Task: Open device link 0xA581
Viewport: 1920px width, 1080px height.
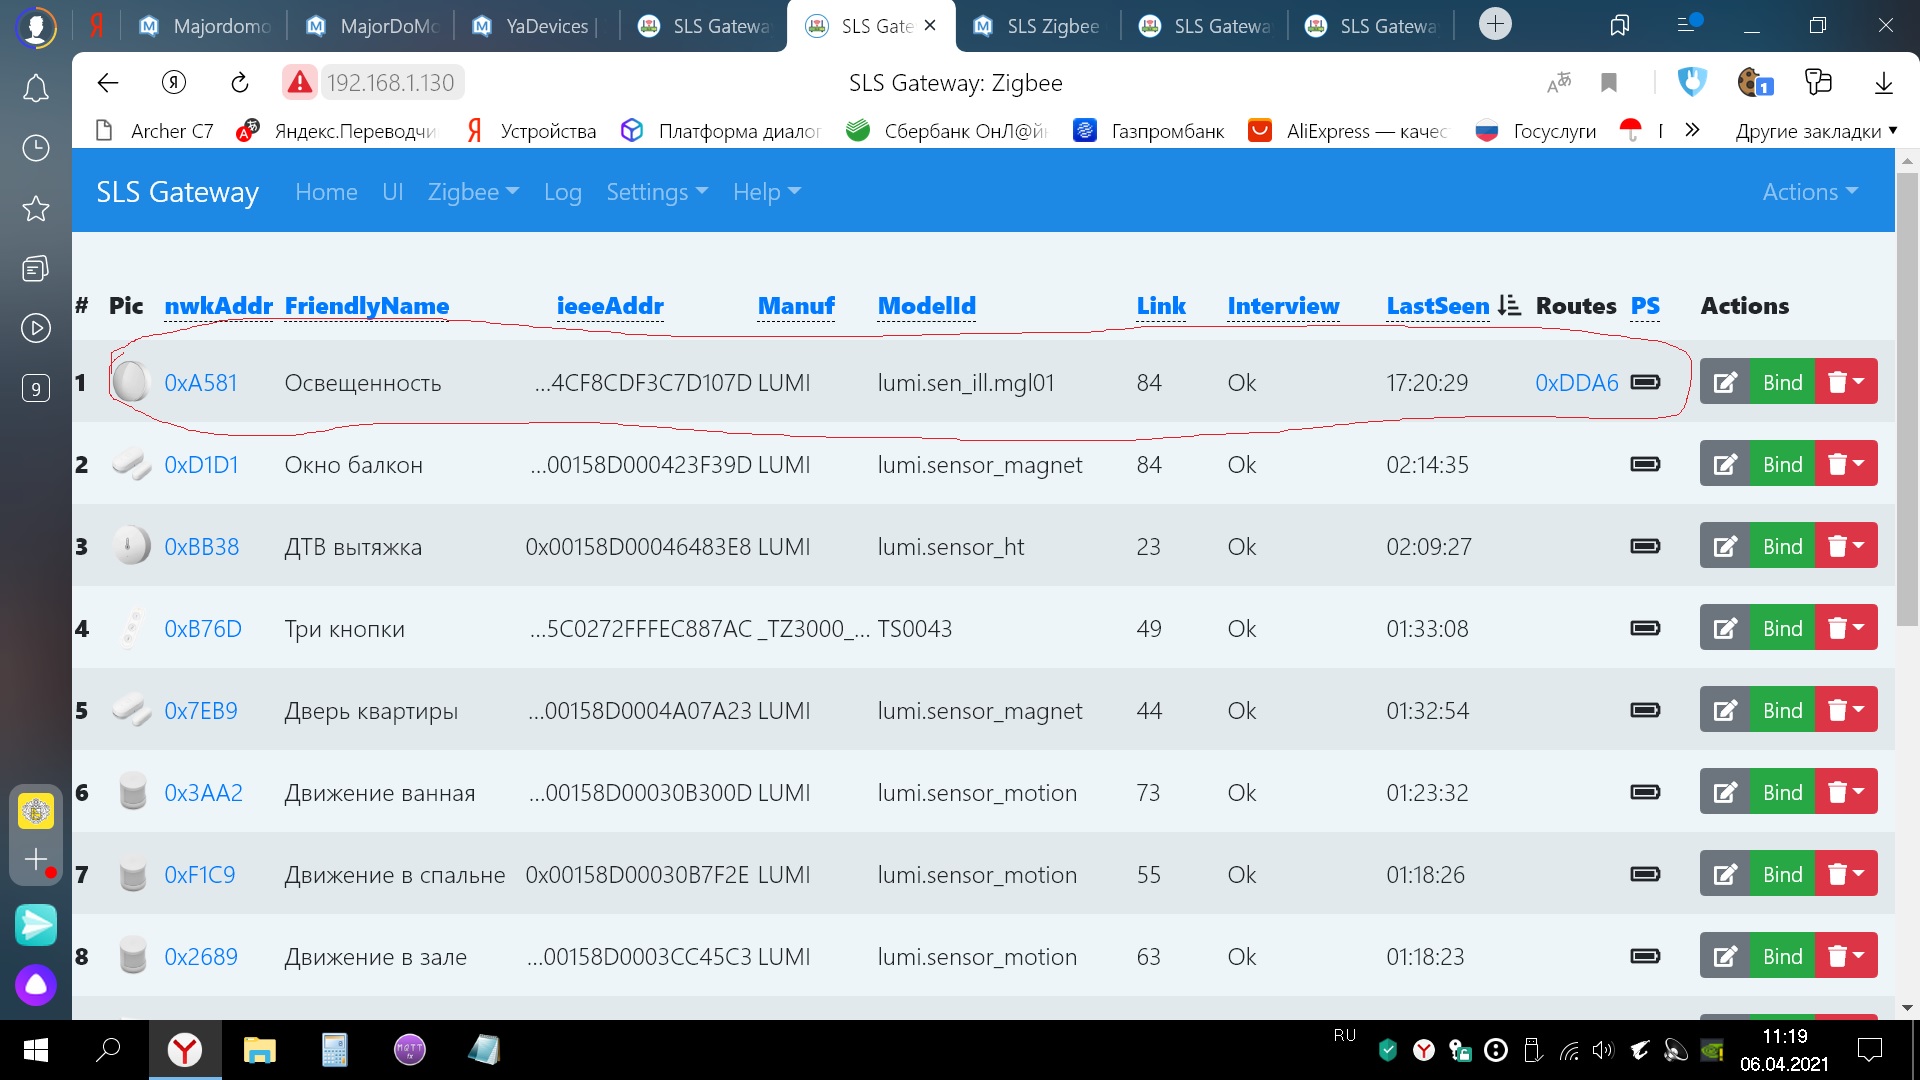Action: [x=201, y=383]
